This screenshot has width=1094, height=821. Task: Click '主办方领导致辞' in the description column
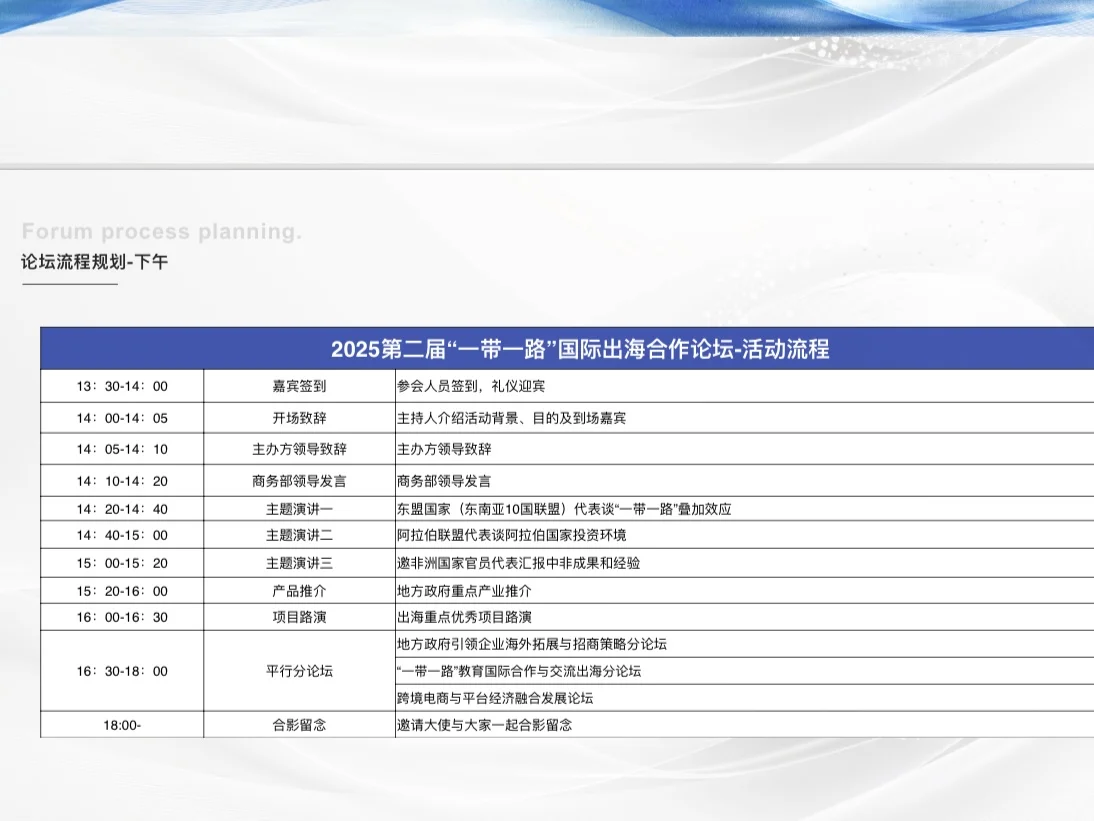444,449
